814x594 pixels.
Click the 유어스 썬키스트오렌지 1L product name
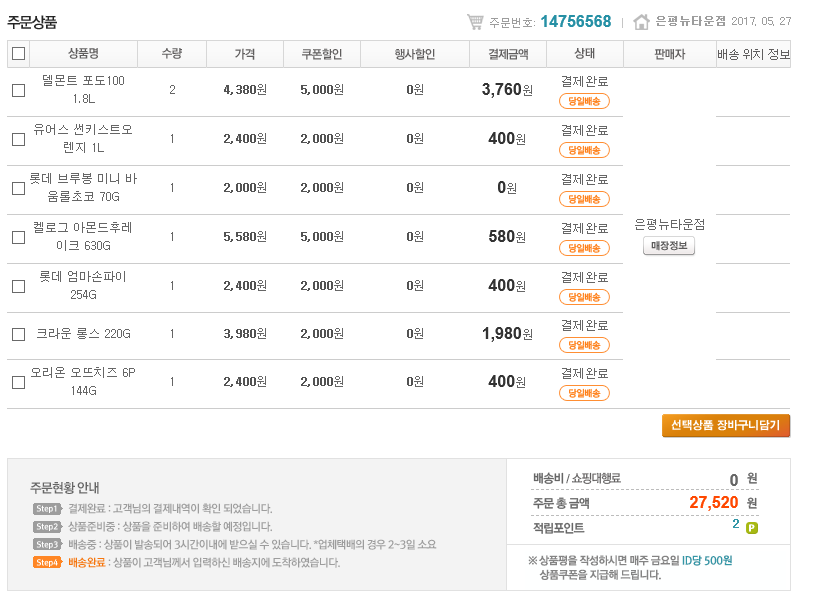pos(83,138)
